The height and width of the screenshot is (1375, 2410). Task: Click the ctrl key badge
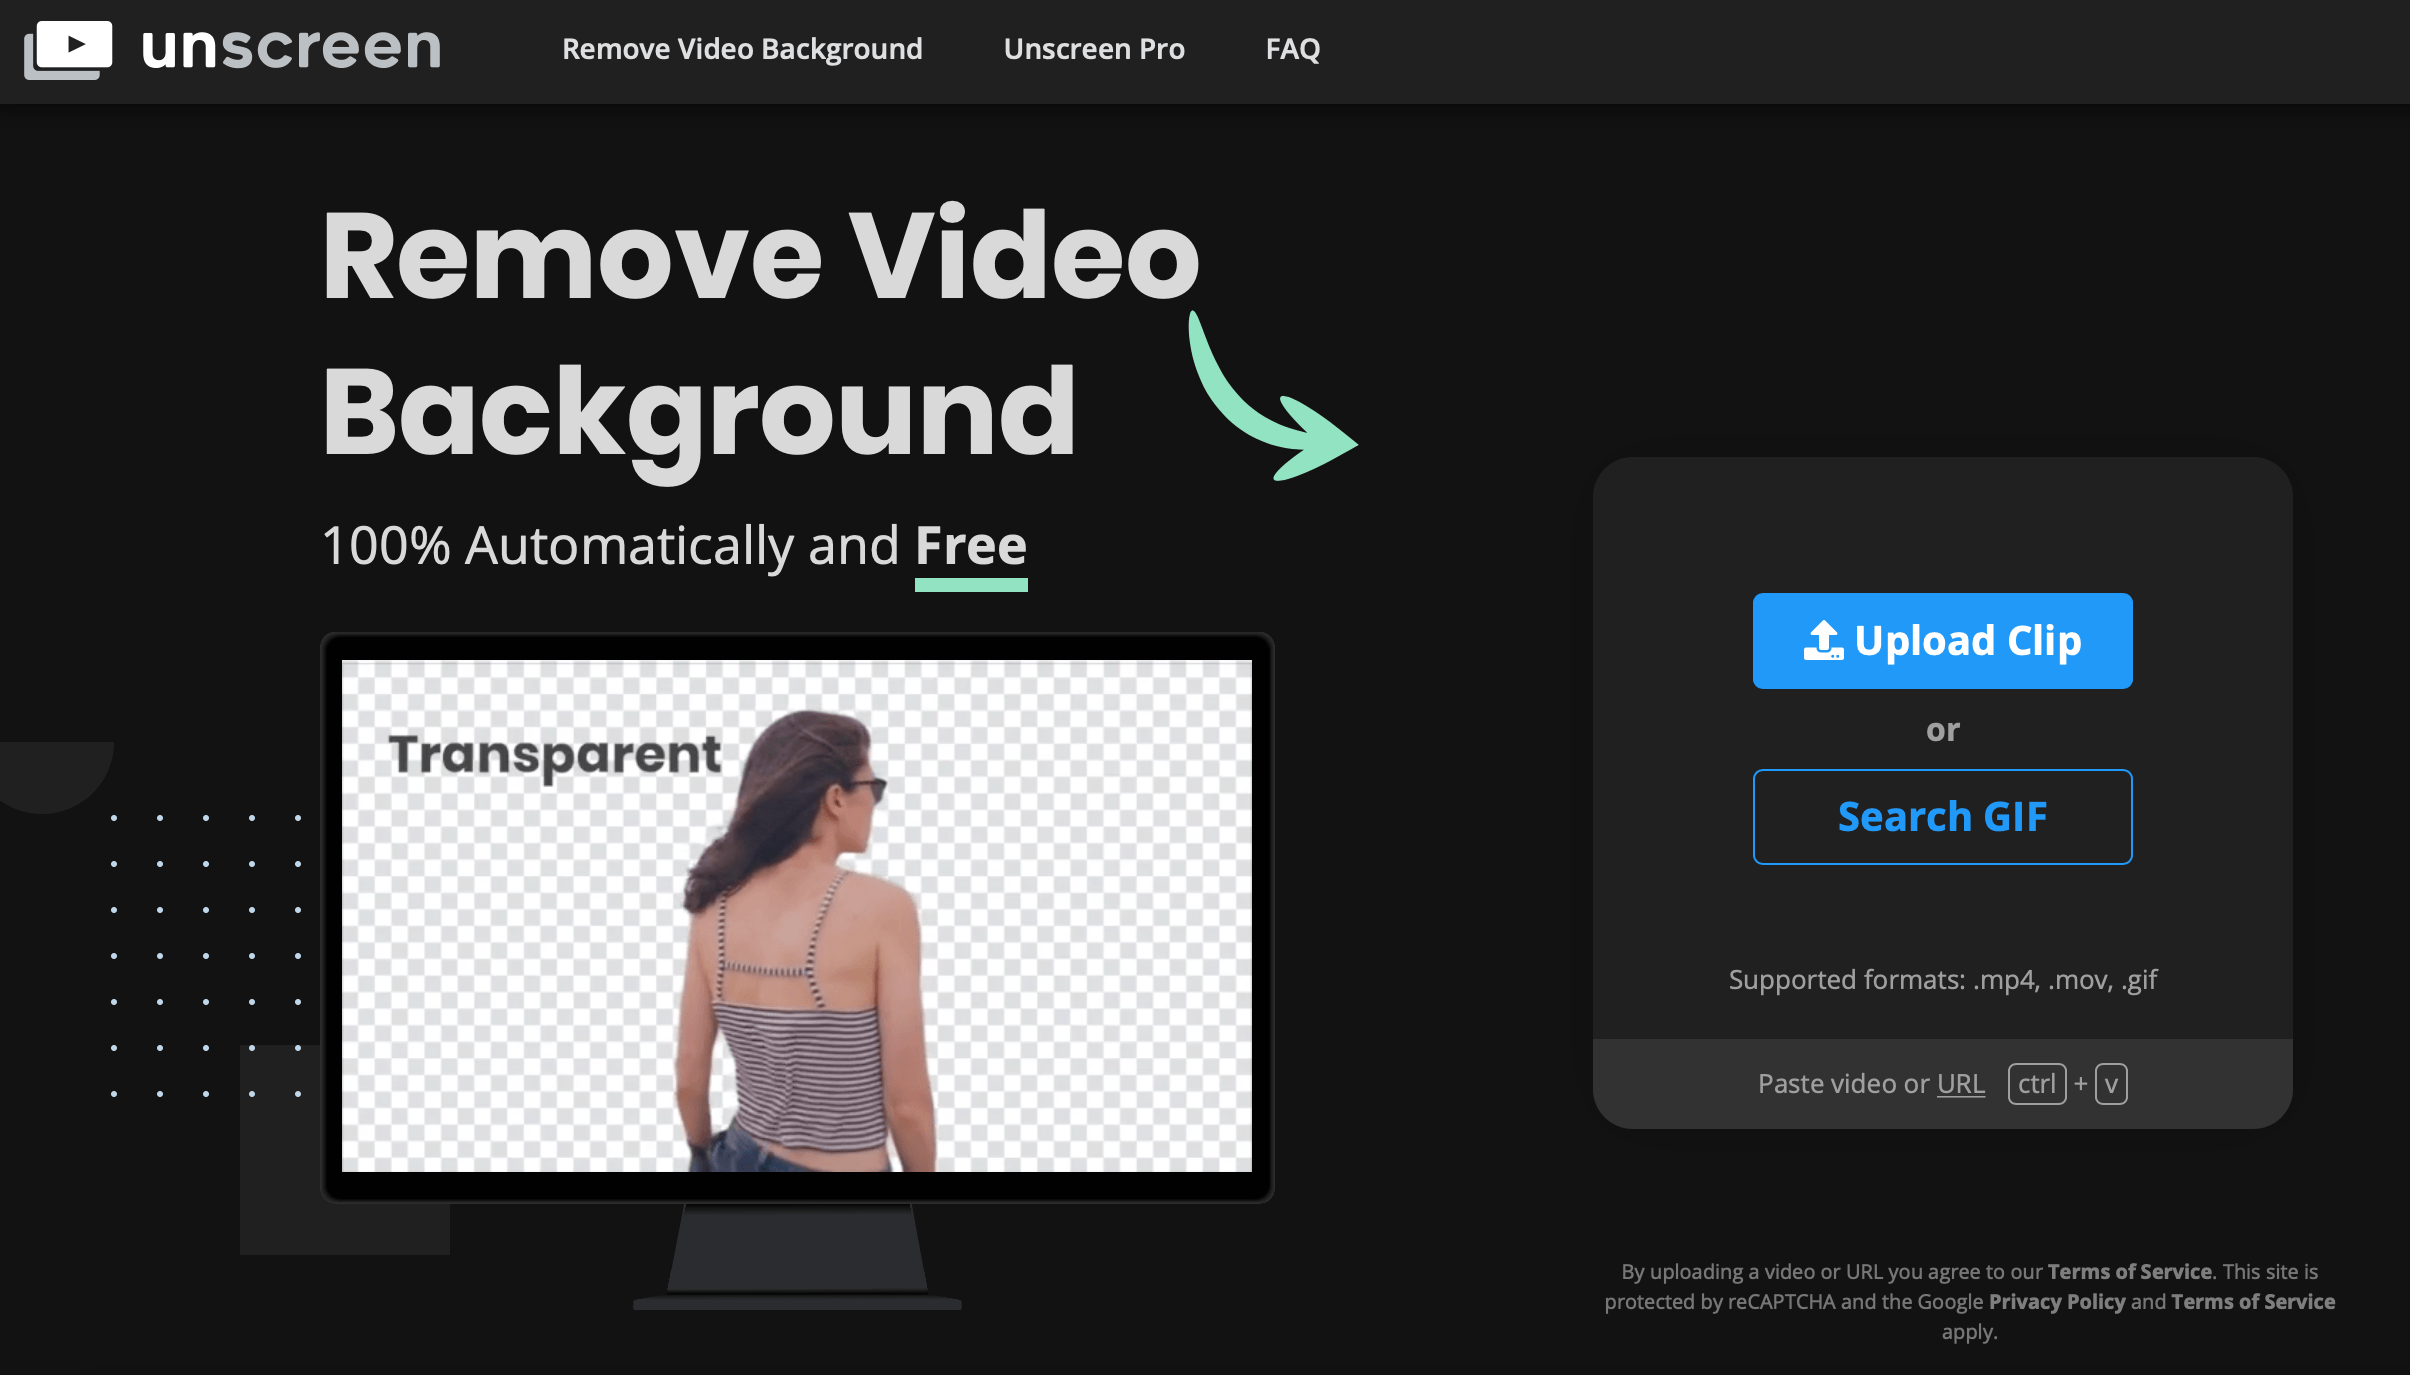(x=2036, y=1084)
